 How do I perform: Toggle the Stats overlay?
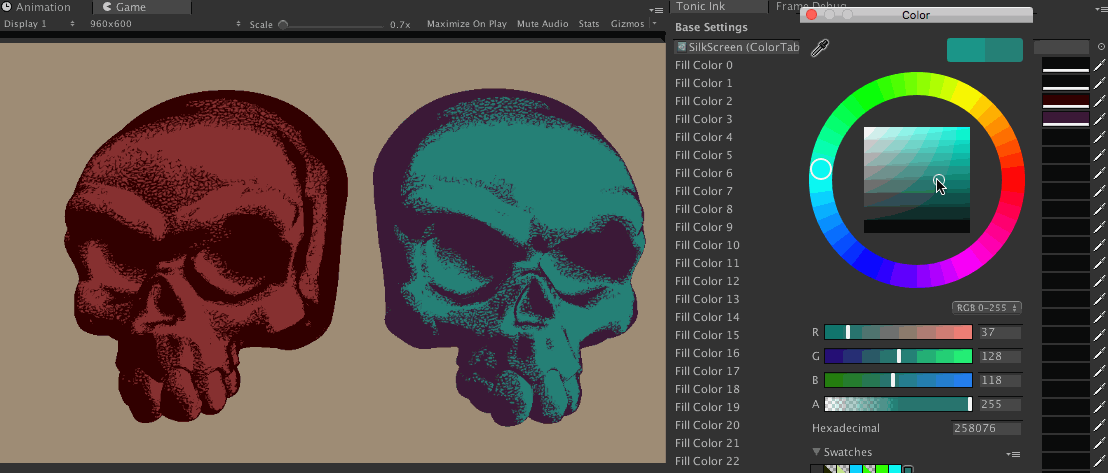(x=589, y=24)
